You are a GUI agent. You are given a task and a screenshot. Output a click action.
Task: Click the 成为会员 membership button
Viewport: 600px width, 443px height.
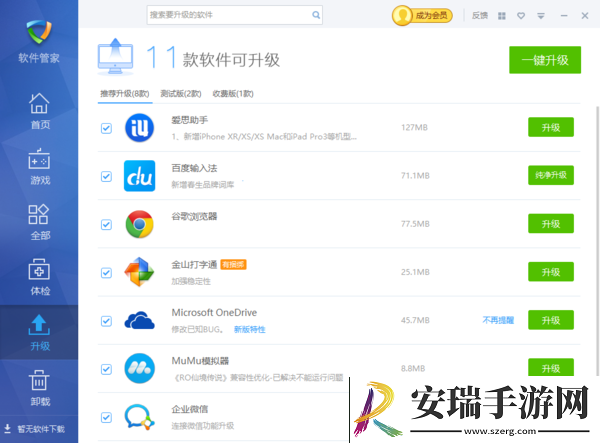click(x=422, y=16)
